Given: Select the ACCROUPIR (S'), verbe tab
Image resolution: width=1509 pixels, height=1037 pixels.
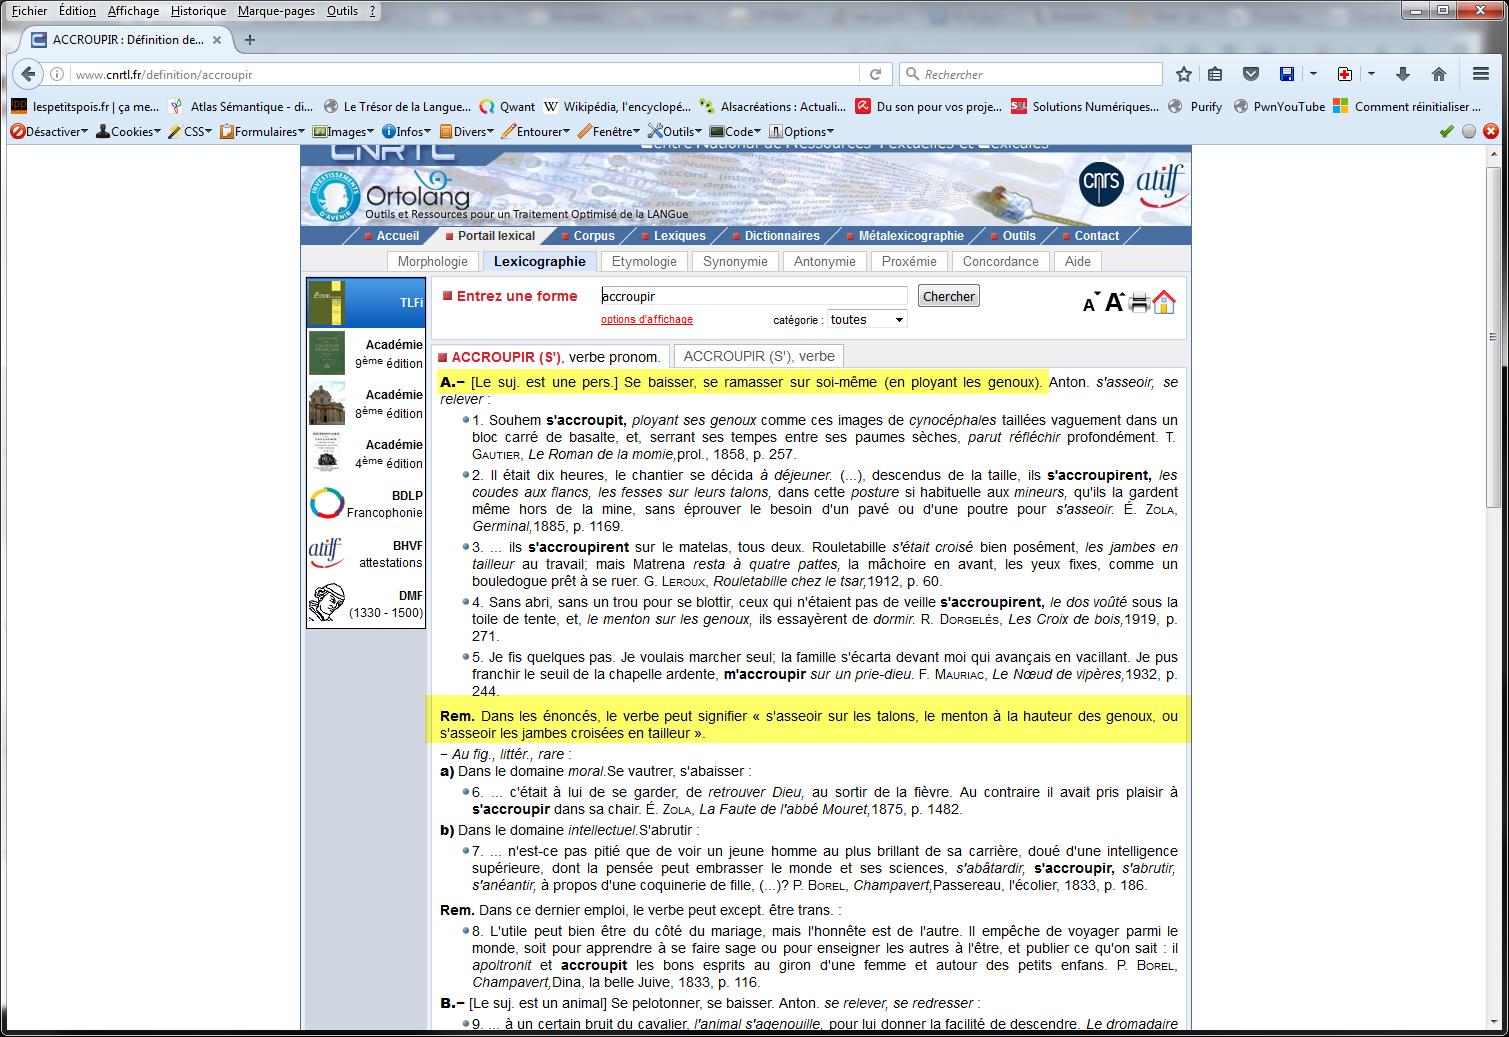Looking at the screenshot, I should pyautogui.click(x=758, y=356).
